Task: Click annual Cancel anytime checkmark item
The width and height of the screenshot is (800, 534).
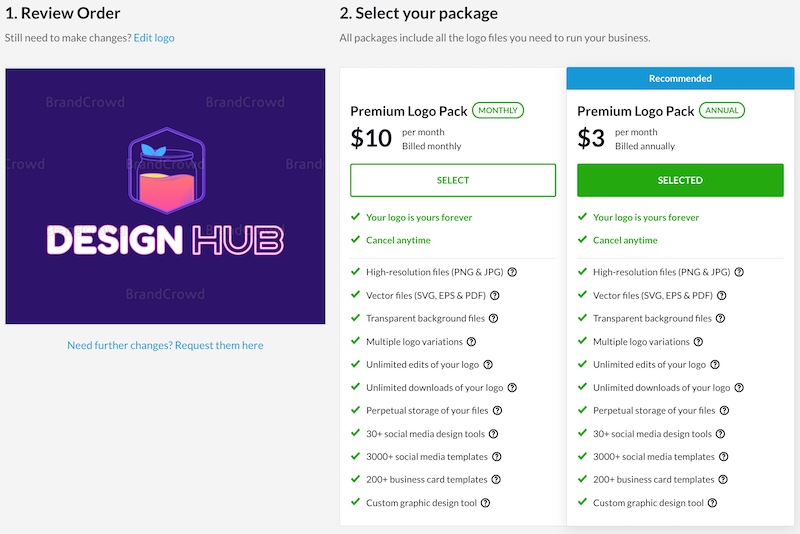Action: (x=625, y=240)
